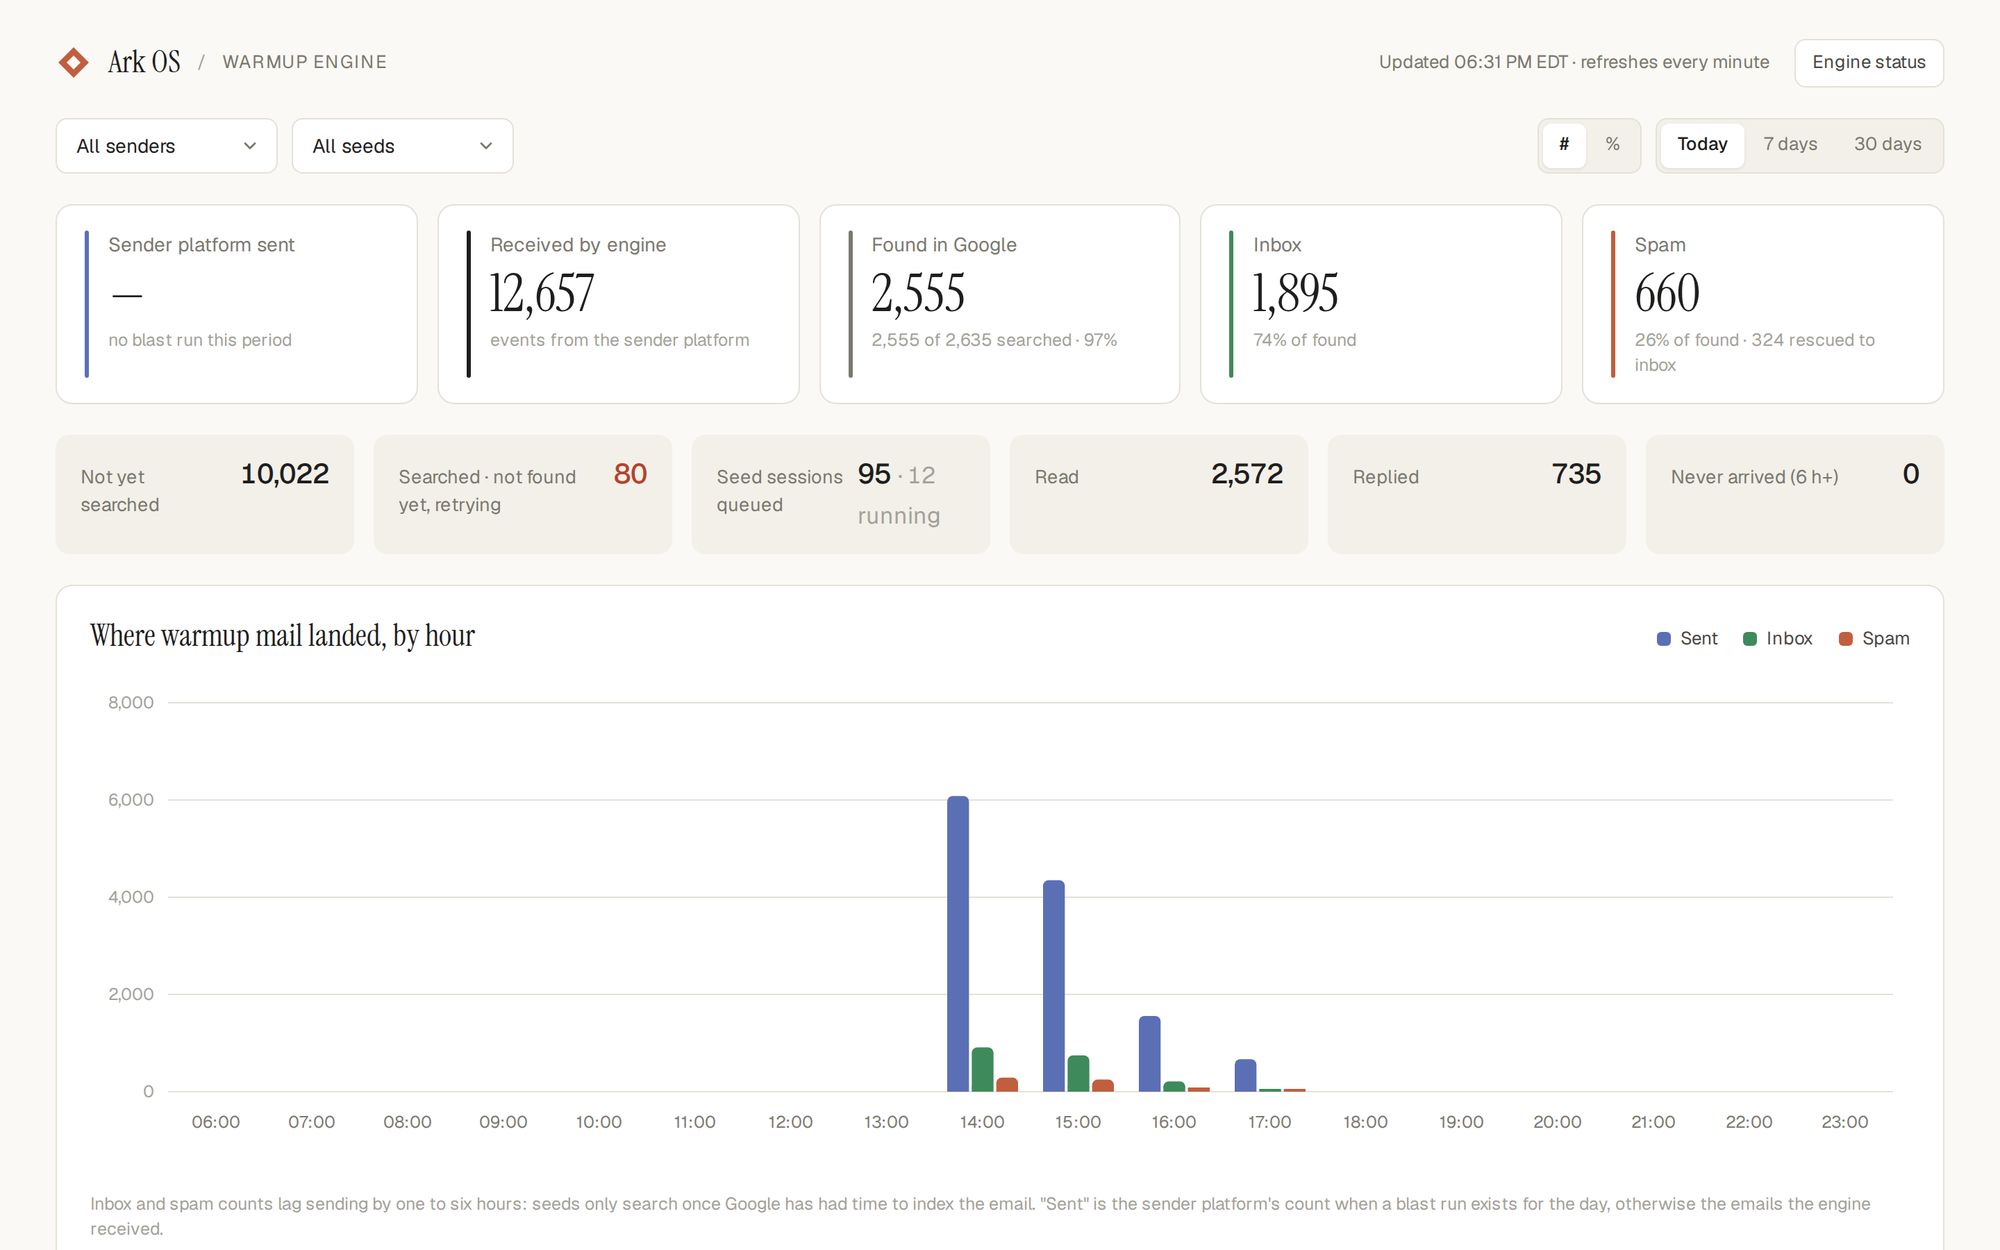Click the 14:00 red Spam bar

point(1007,1084)
